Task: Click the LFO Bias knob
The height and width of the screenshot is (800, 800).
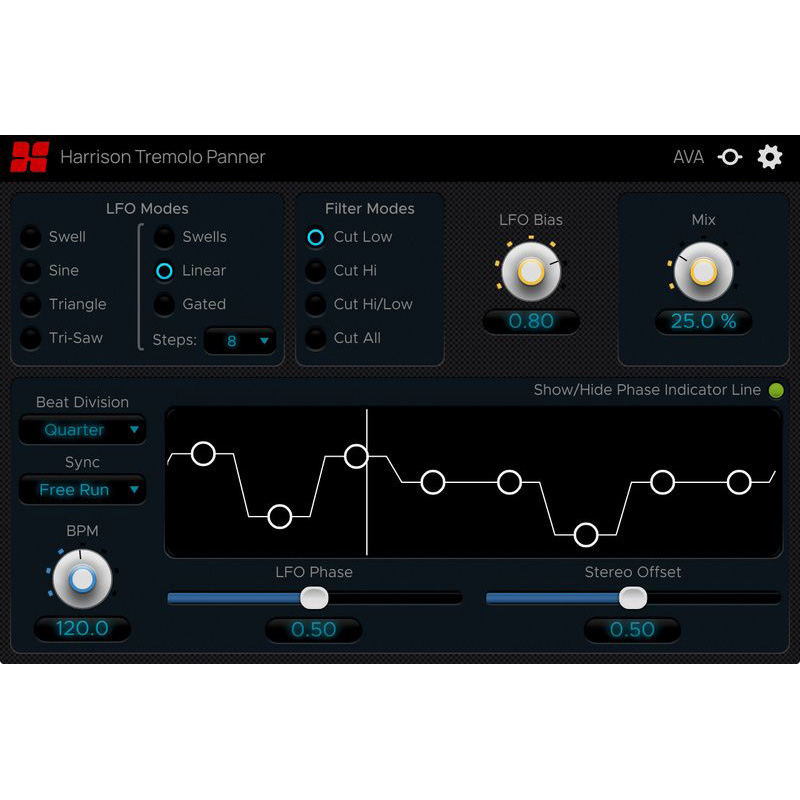Action: (x=531, y=271)
